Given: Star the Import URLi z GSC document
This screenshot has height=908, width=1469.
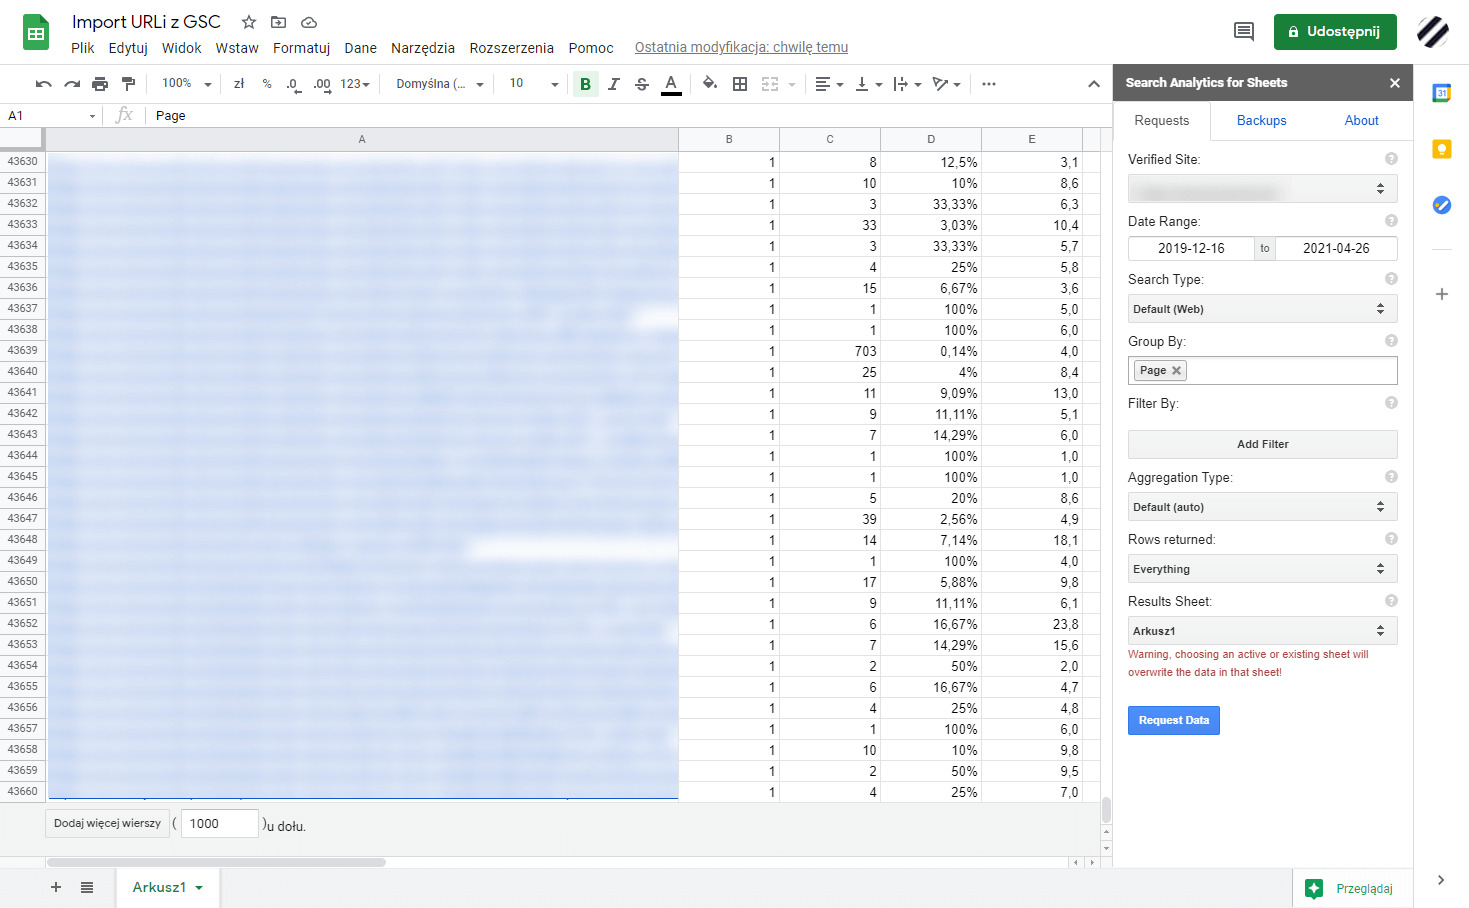Looking at the screenshot, I should [x=249, y=22].
